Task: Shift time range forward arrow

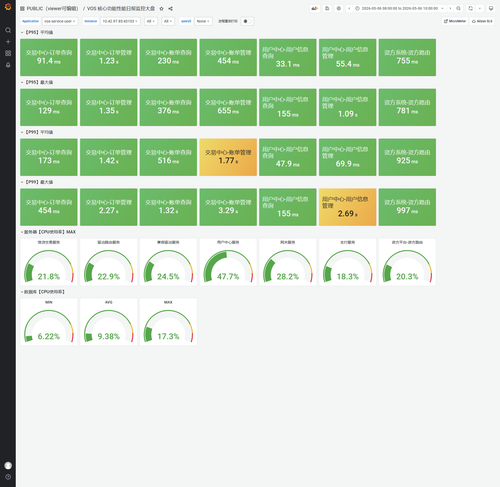Action: point(450,8)
